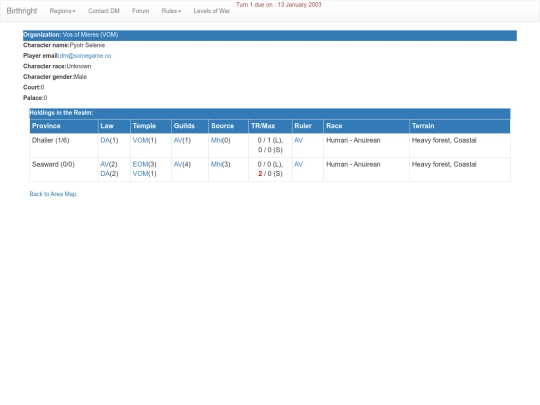Click the Turn 1 due date notice
Viewport: 540px width, 405px height.
point(279,5)
